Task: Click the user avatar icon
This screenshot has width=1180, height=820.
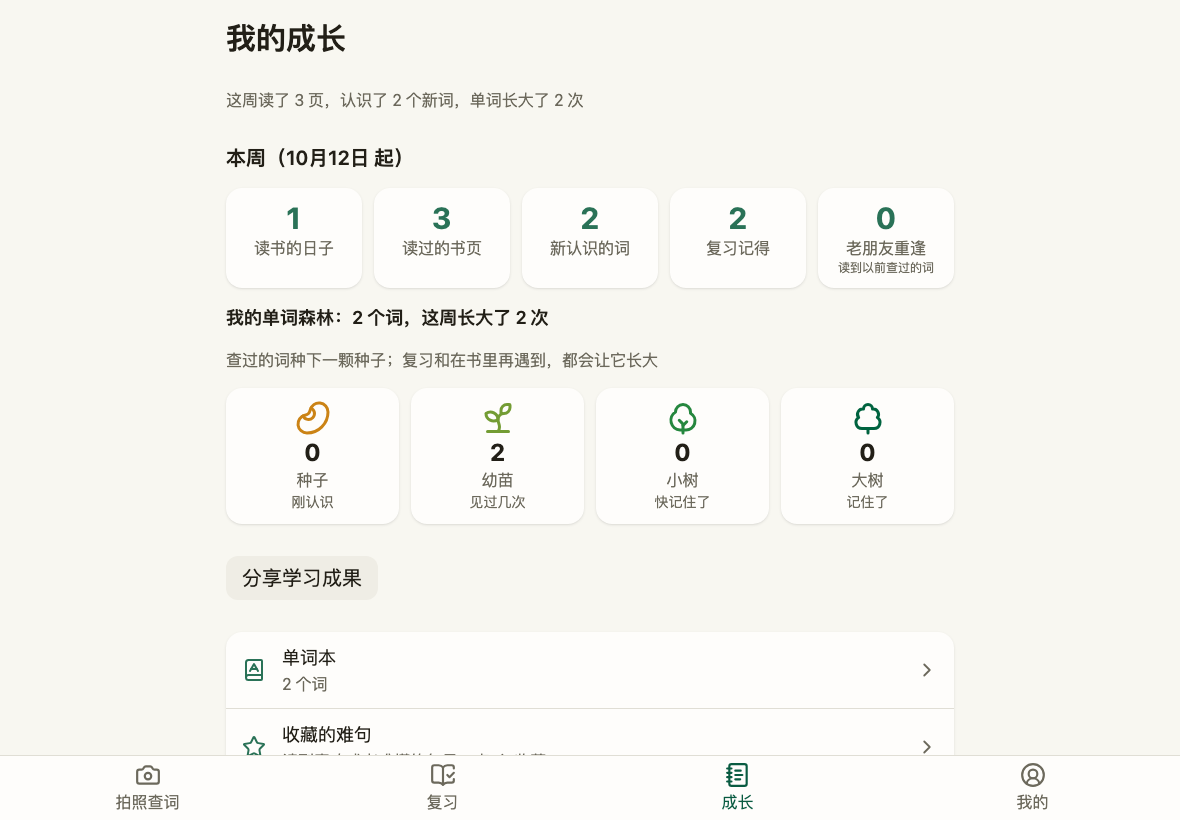Action: click(x=1032, y=775)
